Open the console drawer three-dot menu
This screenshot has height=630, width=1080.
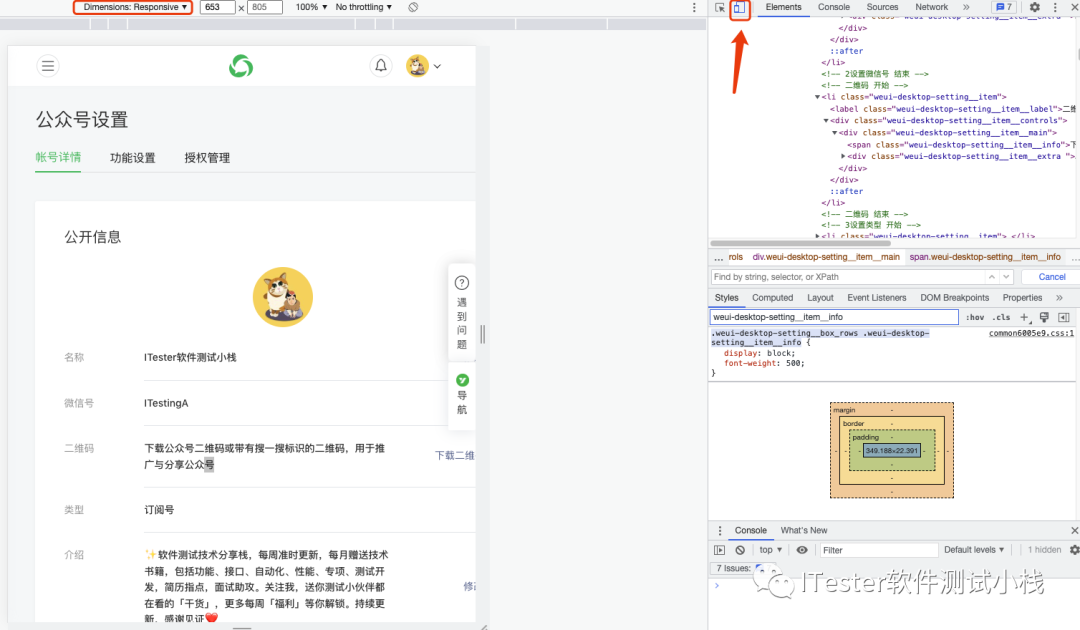click(x=720, y=531)
